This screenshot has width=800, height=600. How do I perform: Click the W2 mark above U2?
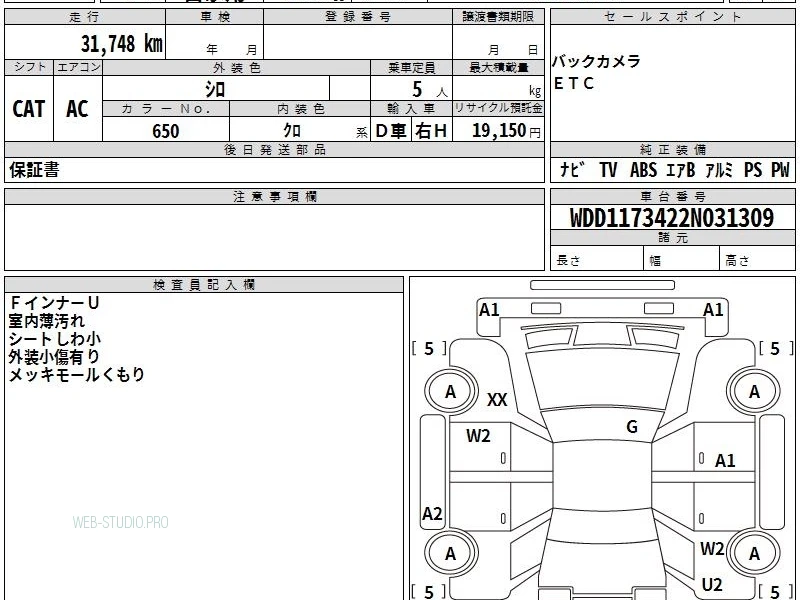point(712,549)
